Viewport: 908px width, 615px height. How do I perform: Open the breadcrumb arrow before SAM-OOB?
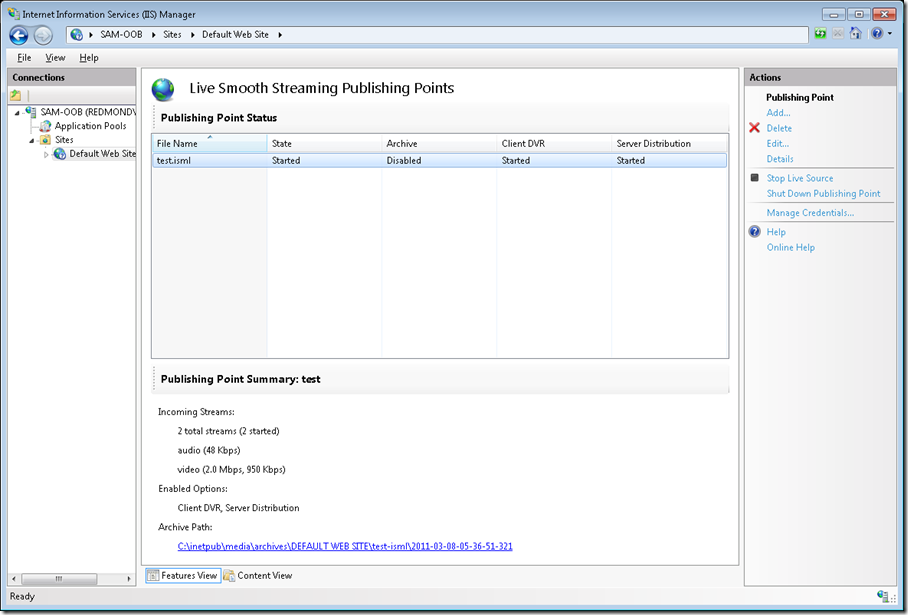91,35
